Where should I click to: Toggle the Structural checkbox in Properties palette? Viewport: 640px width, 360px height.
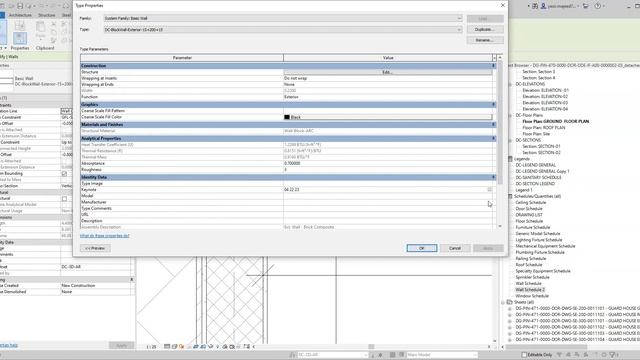[64, 198]
